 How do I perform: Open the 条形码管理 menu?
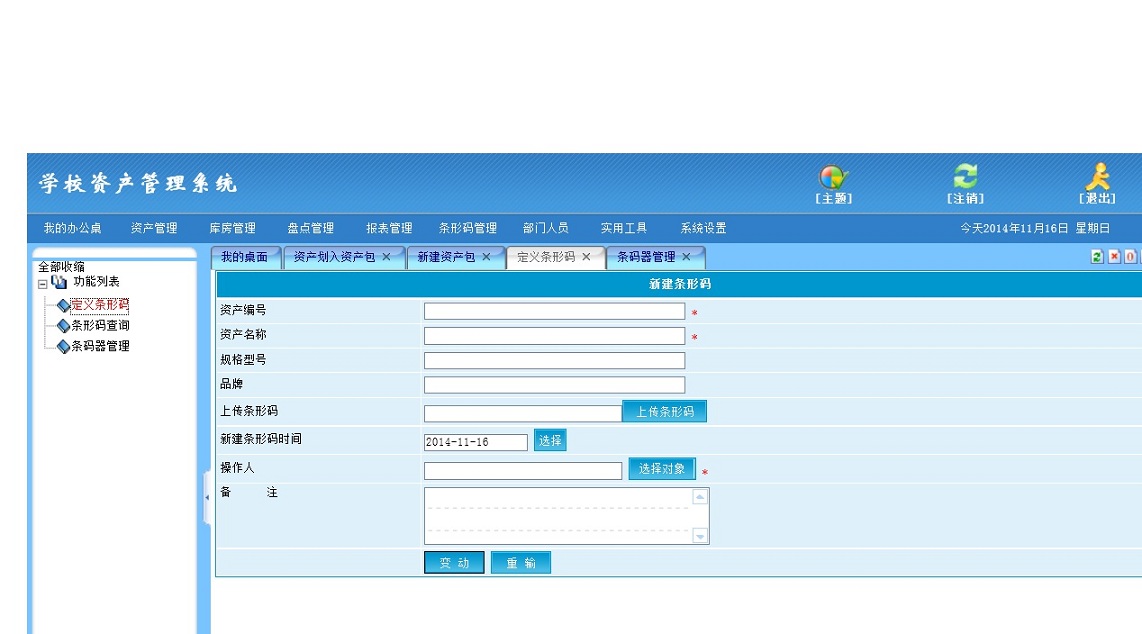[x=467, y=228]
